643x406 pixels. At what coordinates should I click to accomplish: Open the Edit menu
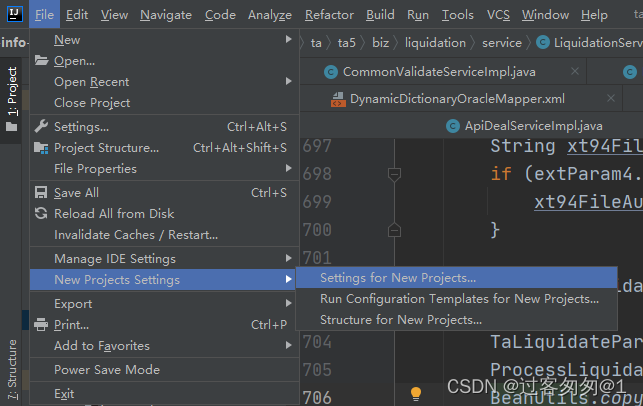tap(77, 15)
